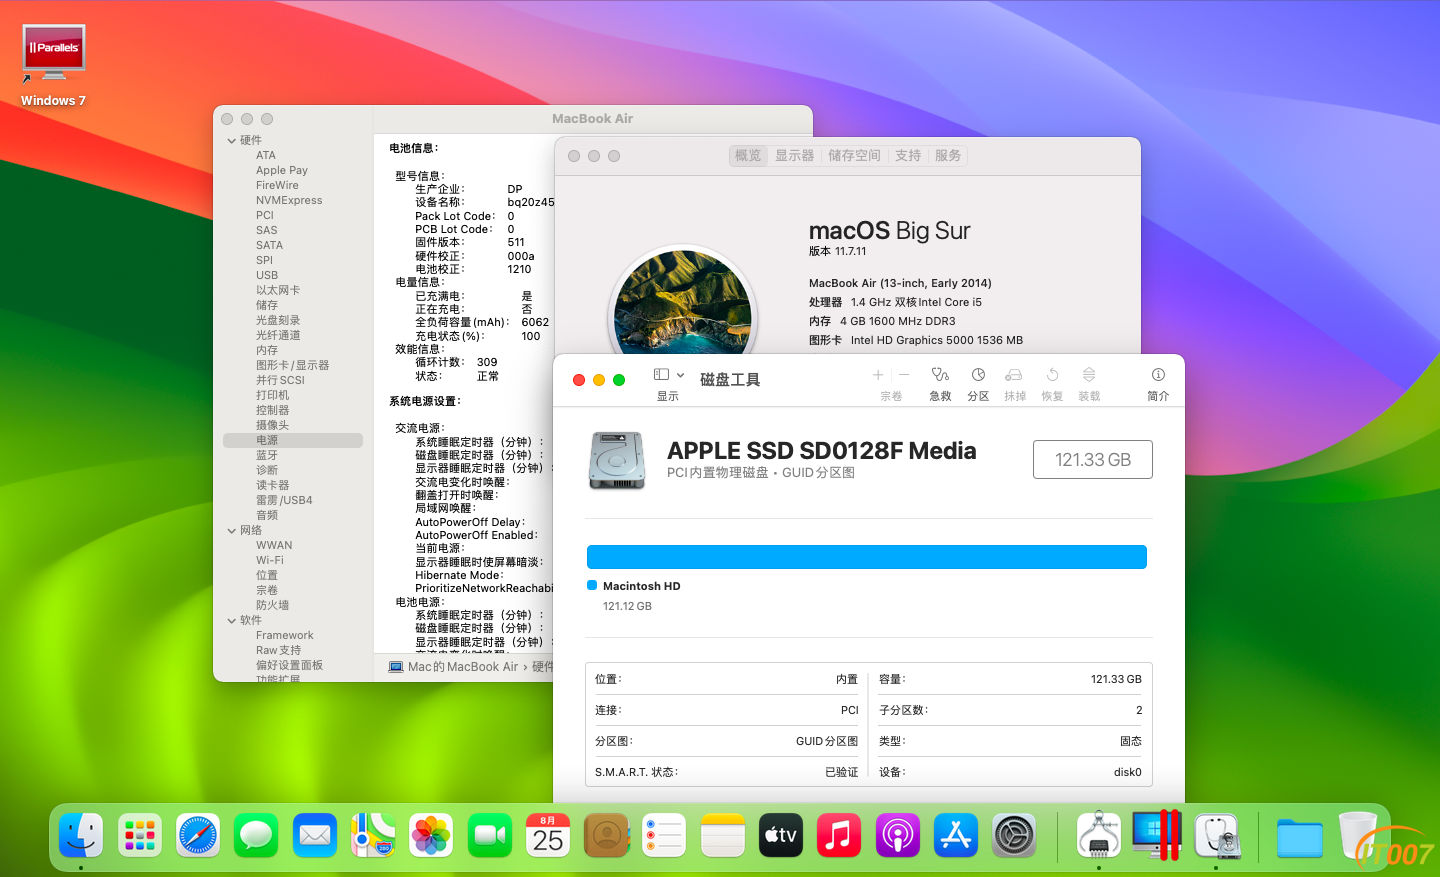This screenshot has width=1440, height=877.
Task: Switch to the 概览 tab in About This Mac
Action: coord(748,156)
